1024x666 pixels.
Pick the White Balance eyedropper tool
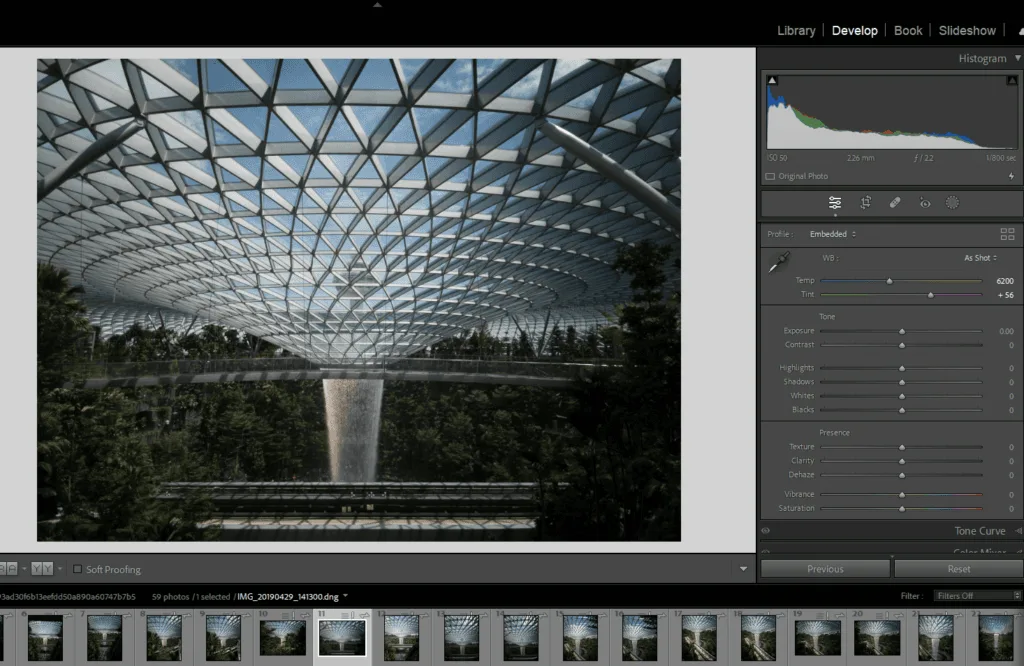[779, 262]
